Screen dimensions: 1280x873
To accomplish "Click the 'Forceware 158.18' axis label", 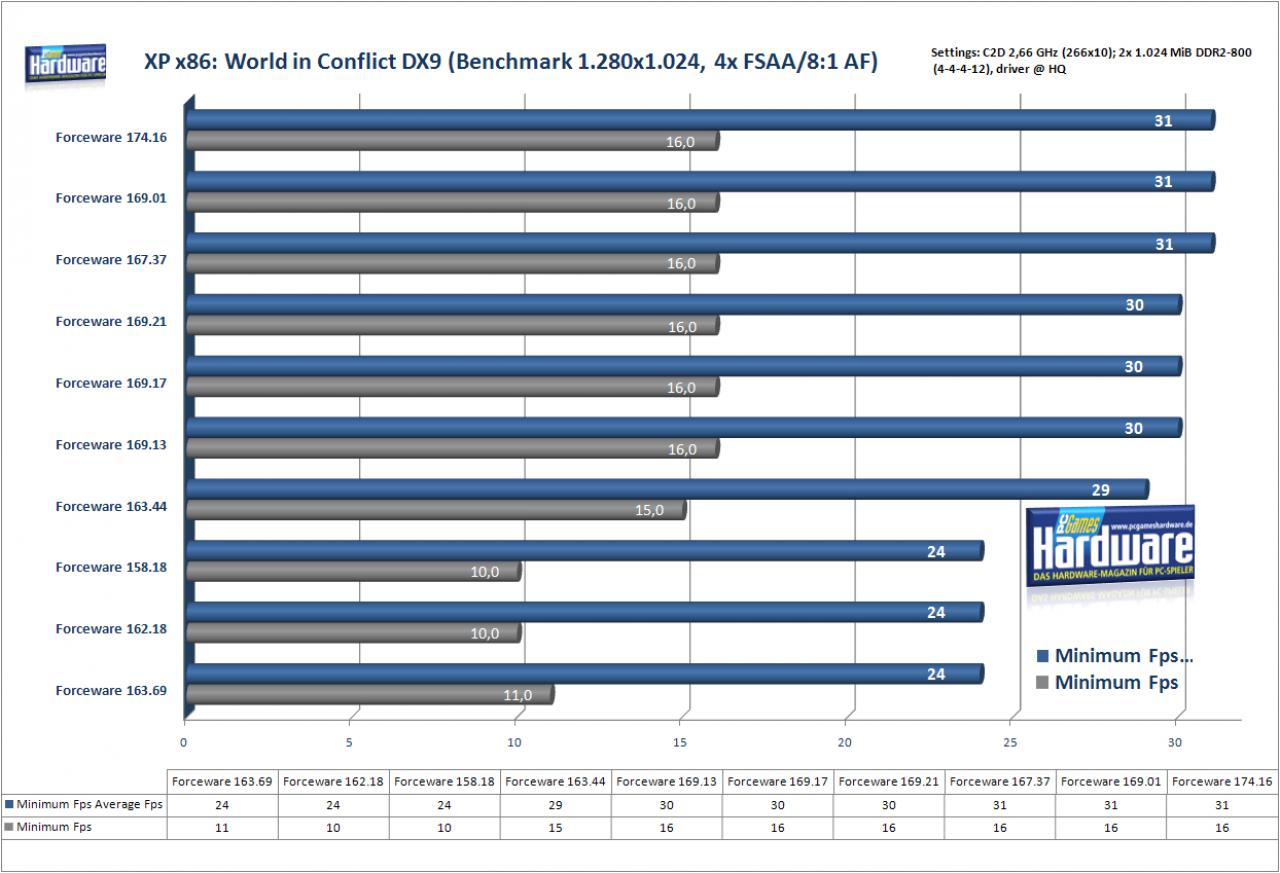I will [111, 567].
